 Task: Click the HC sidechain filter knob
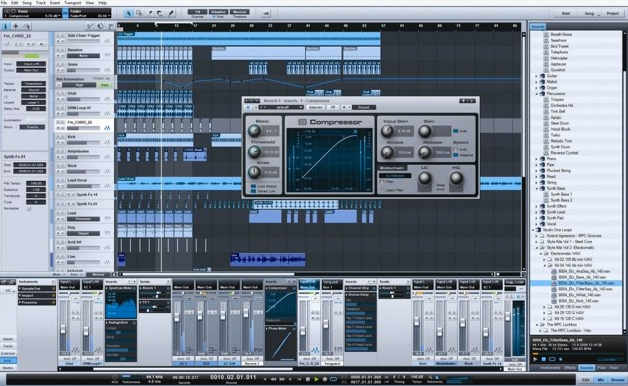pos(456,178)
